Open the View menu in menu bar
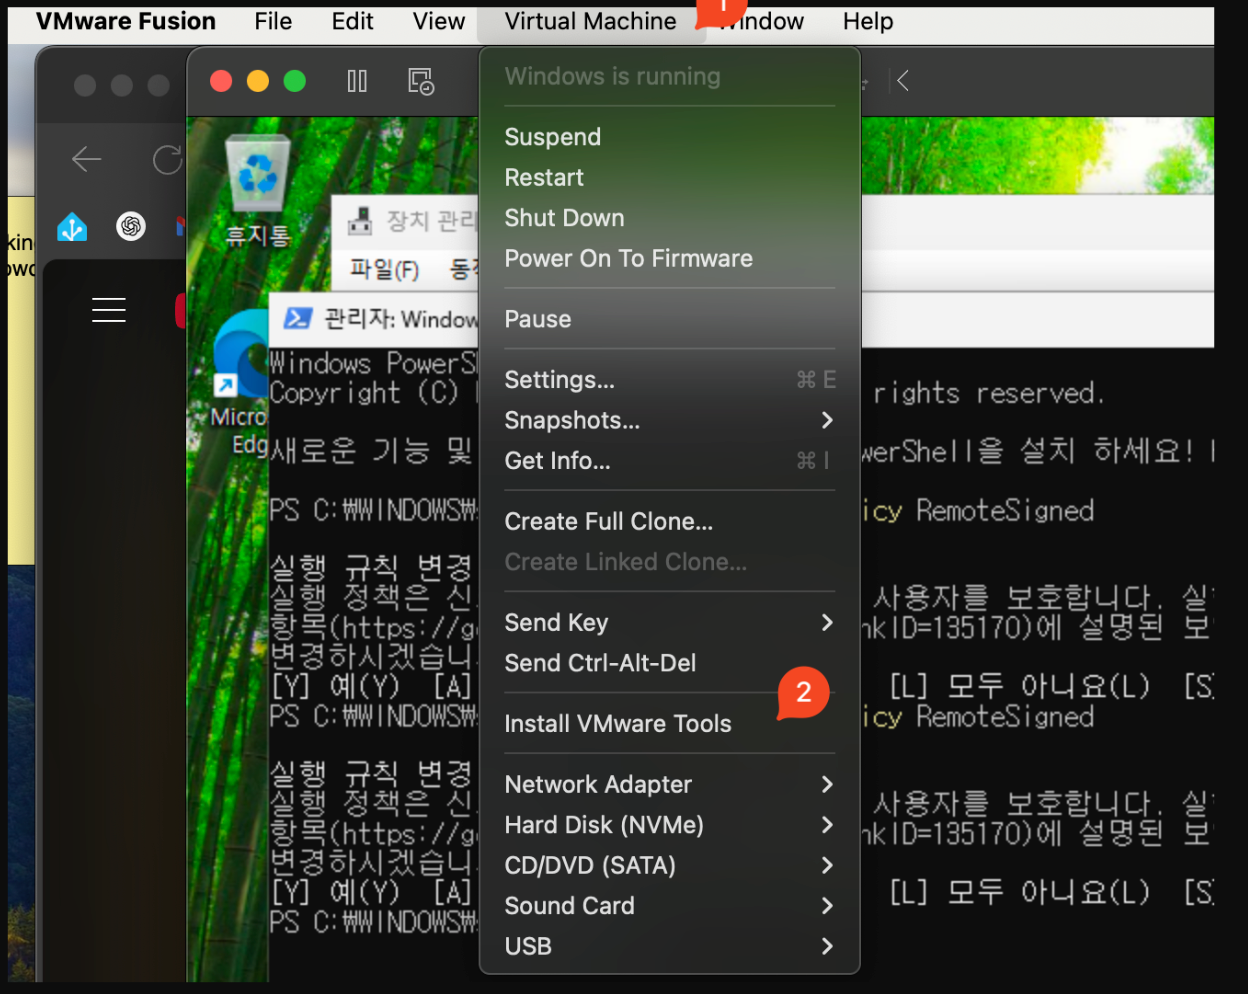Image resolution: width=1248 pixels, height=994 pixels. 439,21
